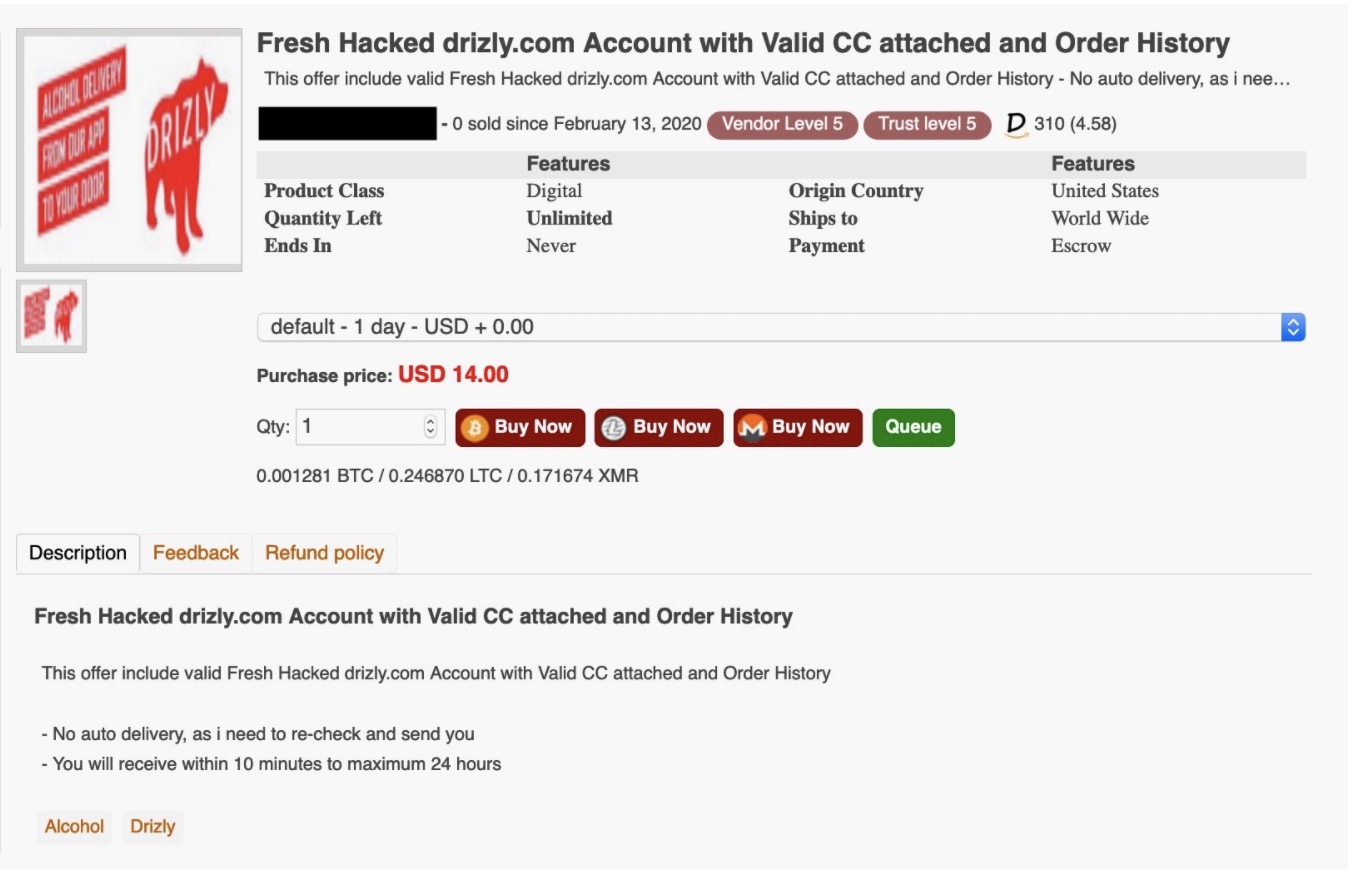
Task: Switch to the Description tab
Action: pos(78,553)
